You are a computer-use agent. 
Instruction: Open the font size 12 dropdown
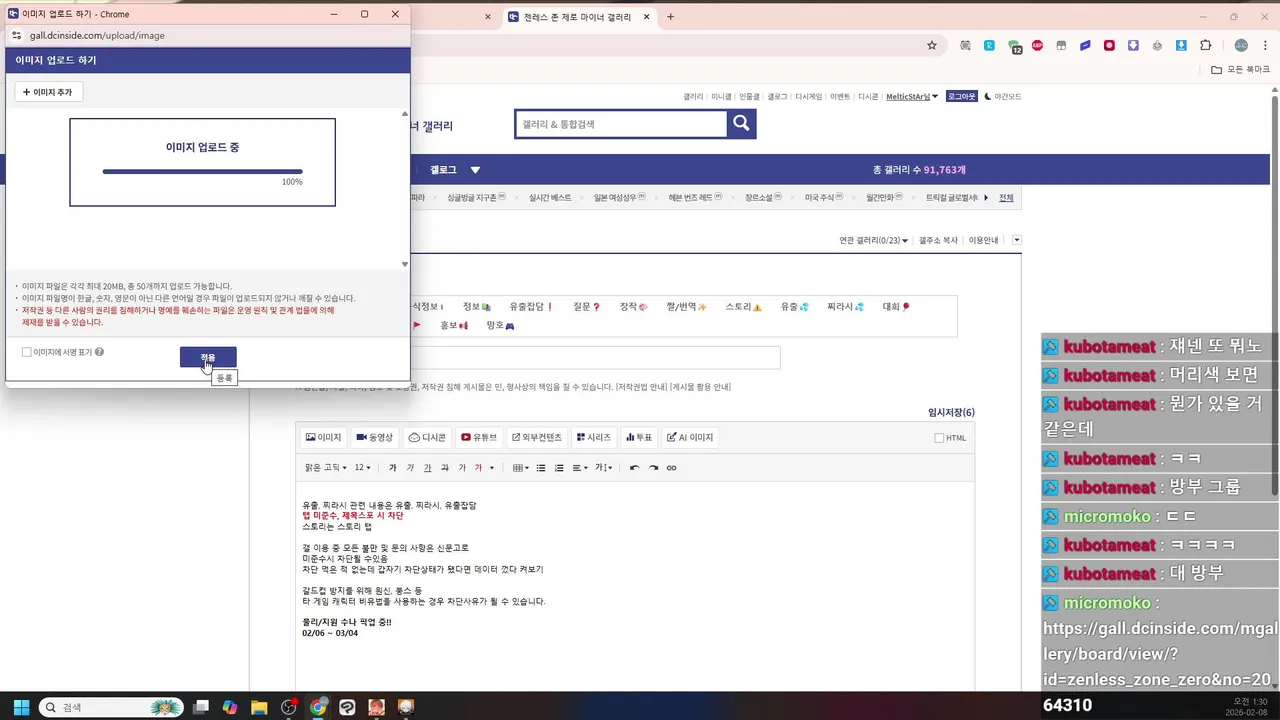(x=363, y=468)
